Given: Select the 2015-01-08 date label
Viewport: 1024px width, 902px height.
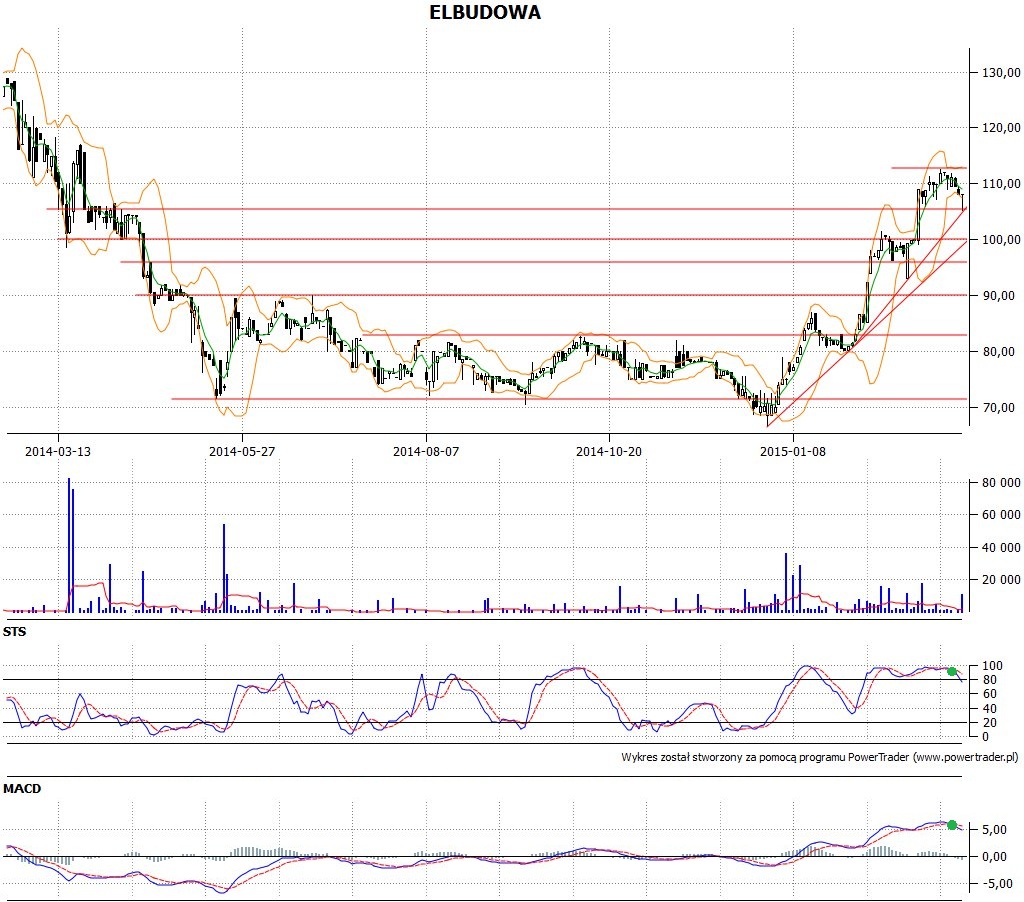Looking at the screenshot, I should (793, 451).
